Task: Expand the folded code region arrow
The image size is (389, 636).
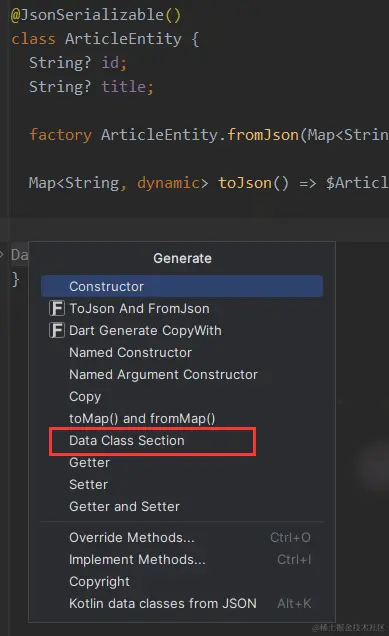Action: 2,255
